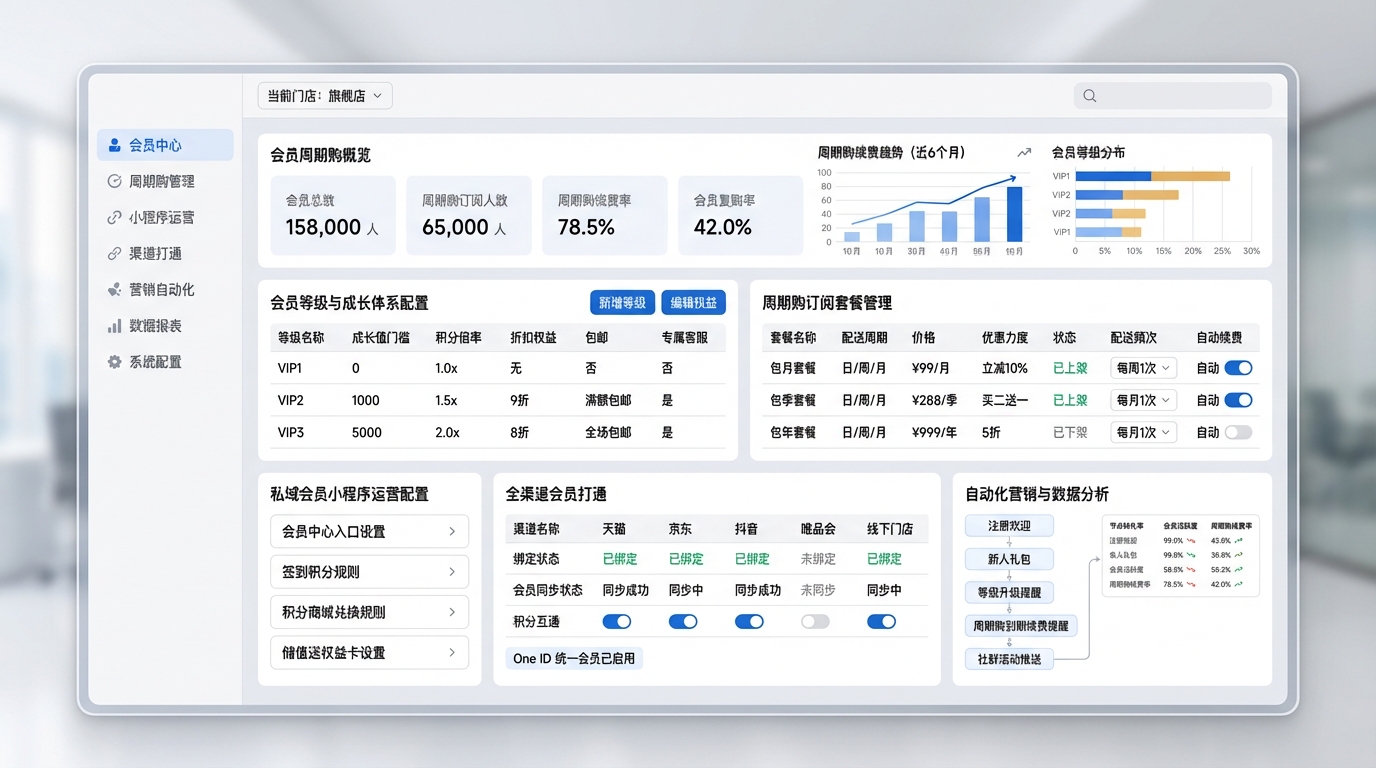Click the 编辑权益 button
Image resolution: width=1376 pixels, height=768 pixels.
[693, 303]
